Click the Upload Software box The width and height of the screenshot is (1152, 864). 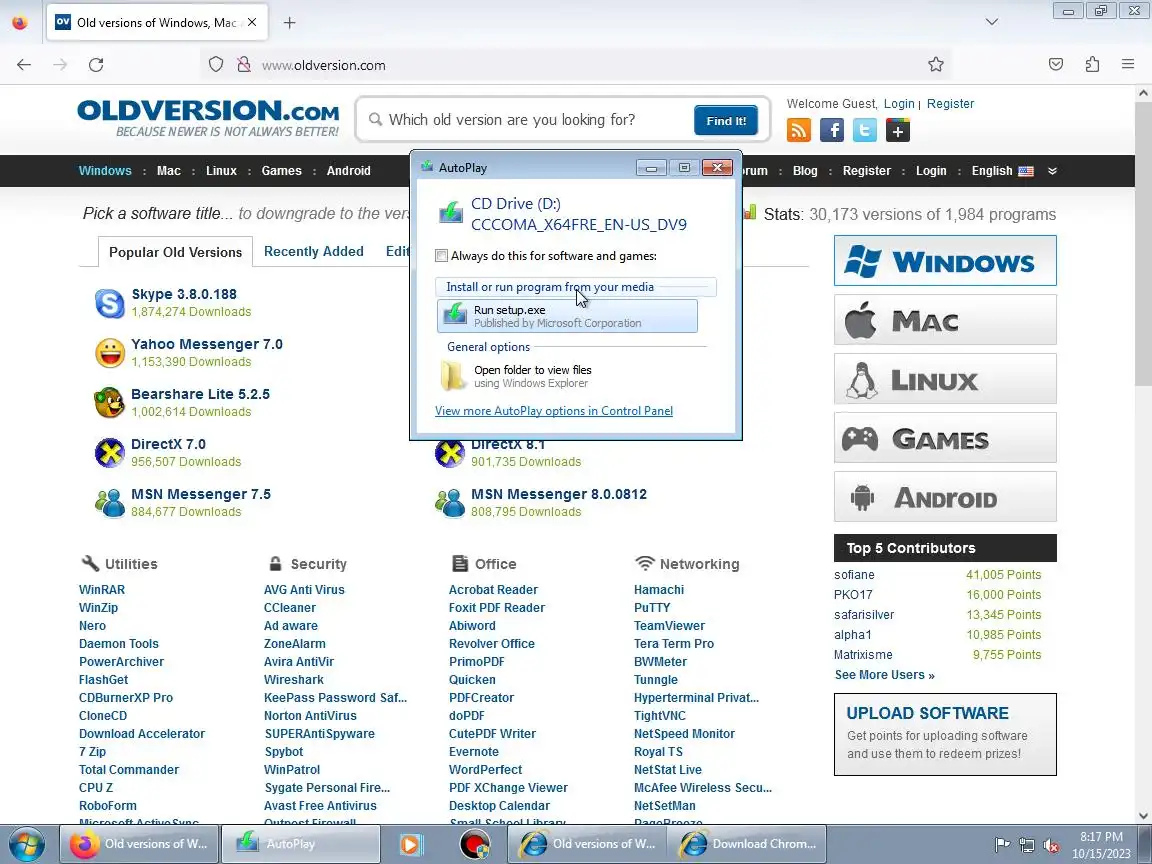pyautogui.click(x=946, y=734)
